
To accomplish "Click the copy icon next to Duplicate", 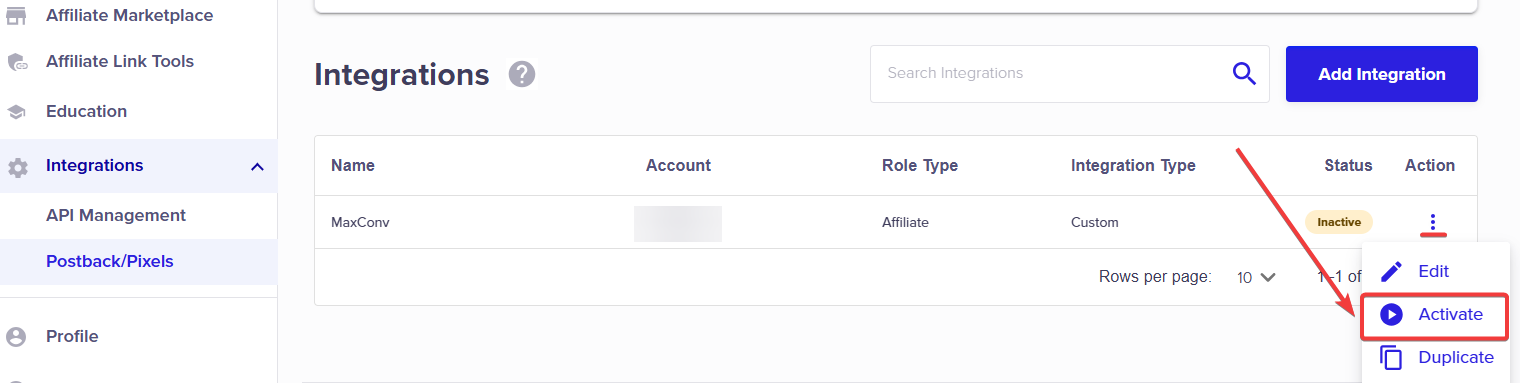I will click(1391, 358).
